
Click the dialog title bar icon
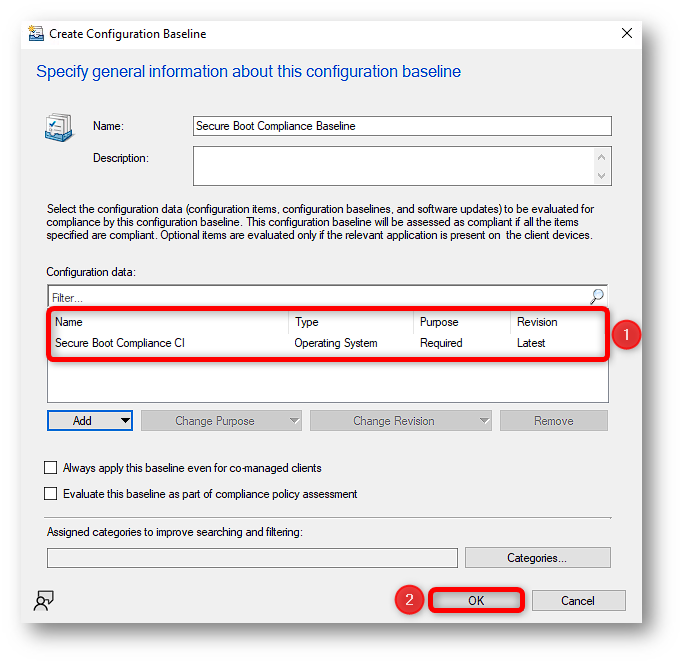(36, 33)
